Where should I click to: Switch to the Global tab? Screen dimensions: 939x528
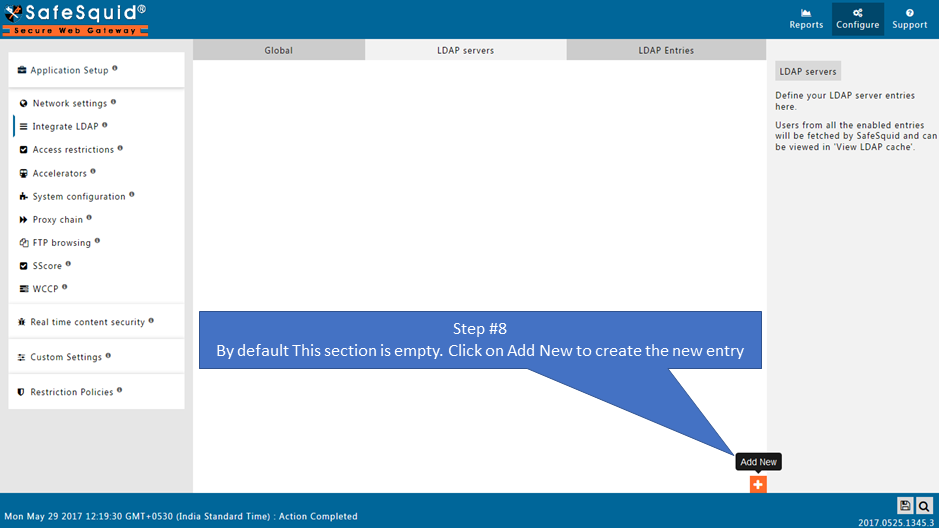click(x=278, y=50)
